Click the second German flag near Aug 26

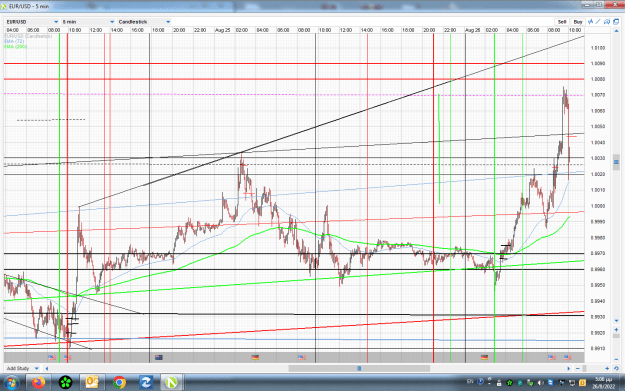484,357
